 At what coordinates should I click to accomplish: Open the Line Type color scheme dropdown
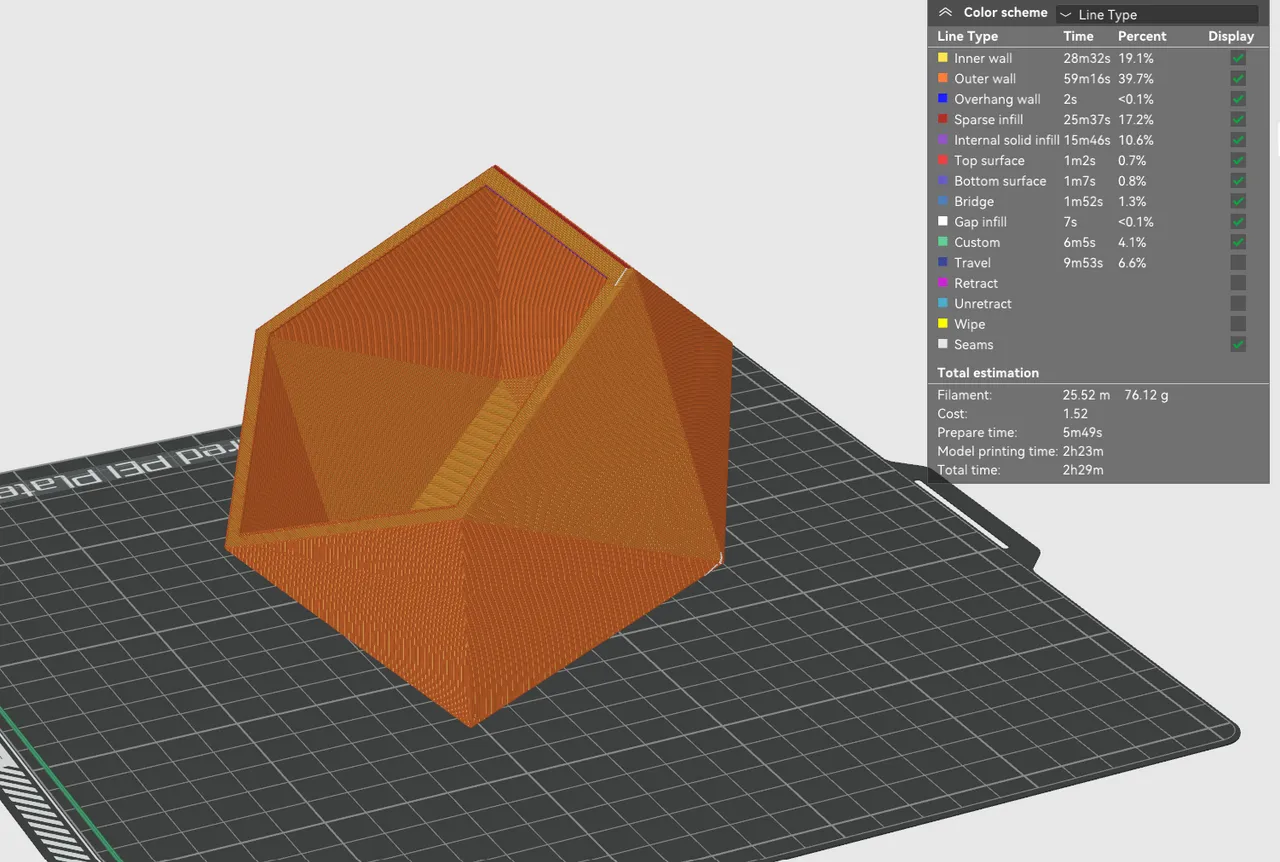click(1156, 14)
